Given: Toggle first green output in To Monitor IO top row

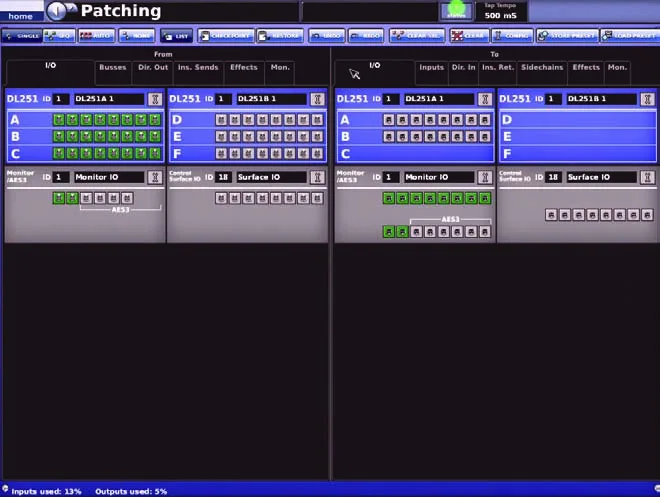Looking at the screenshot, I should click(389, 198).
